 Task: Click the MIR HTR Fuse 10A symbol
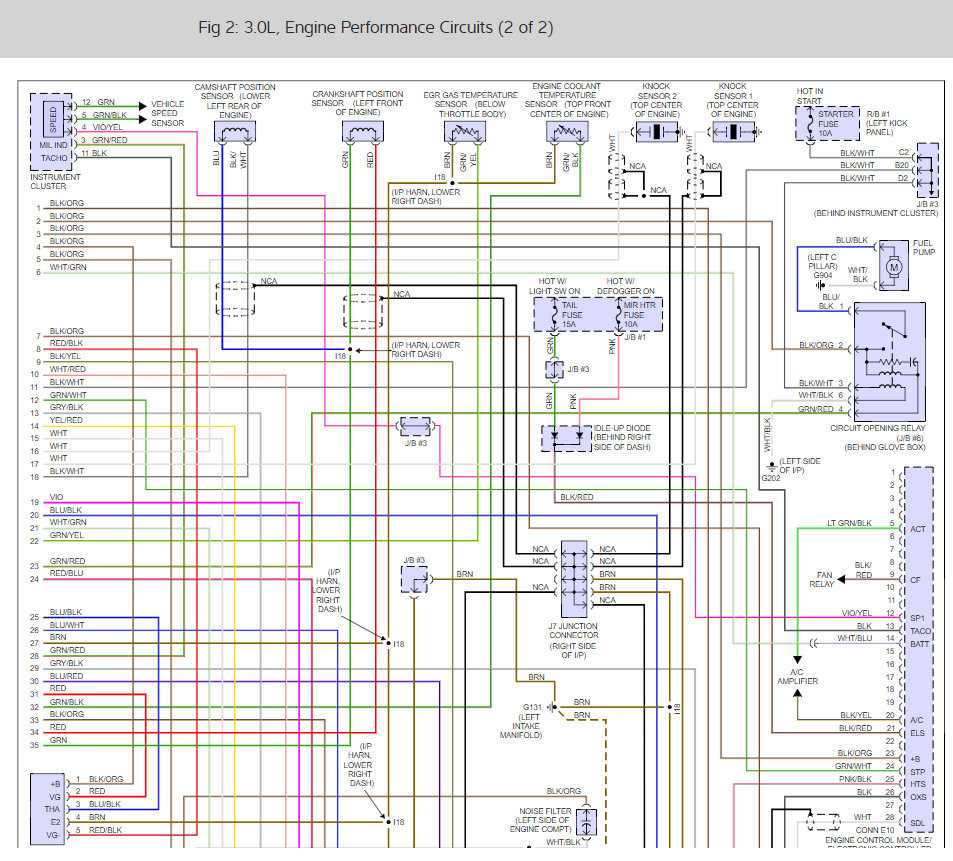(619, 315)
